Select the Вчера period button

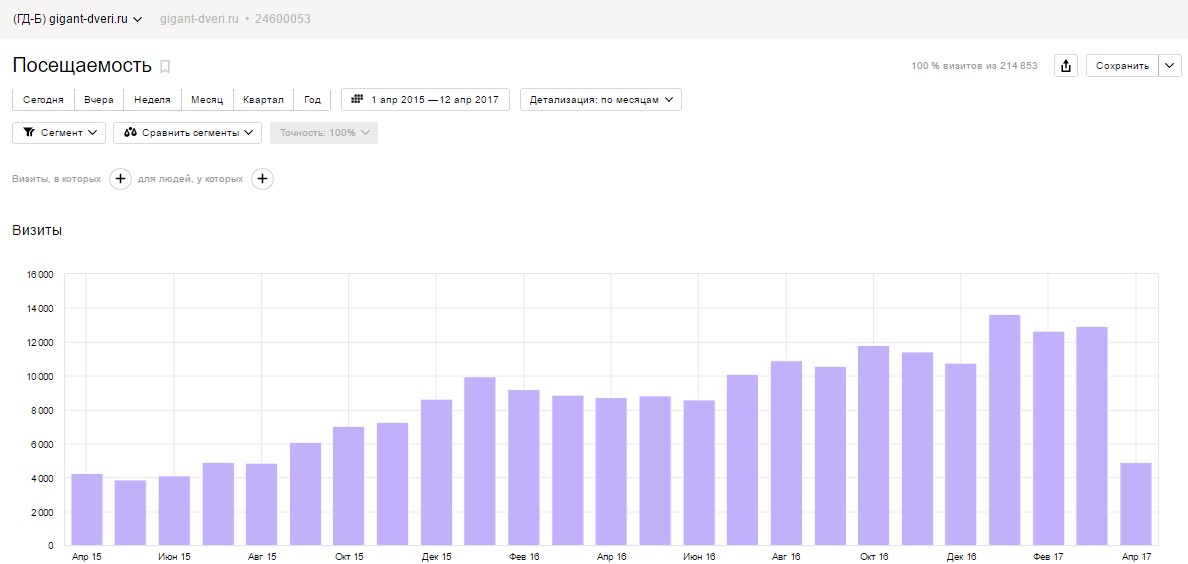coord(99,99)
